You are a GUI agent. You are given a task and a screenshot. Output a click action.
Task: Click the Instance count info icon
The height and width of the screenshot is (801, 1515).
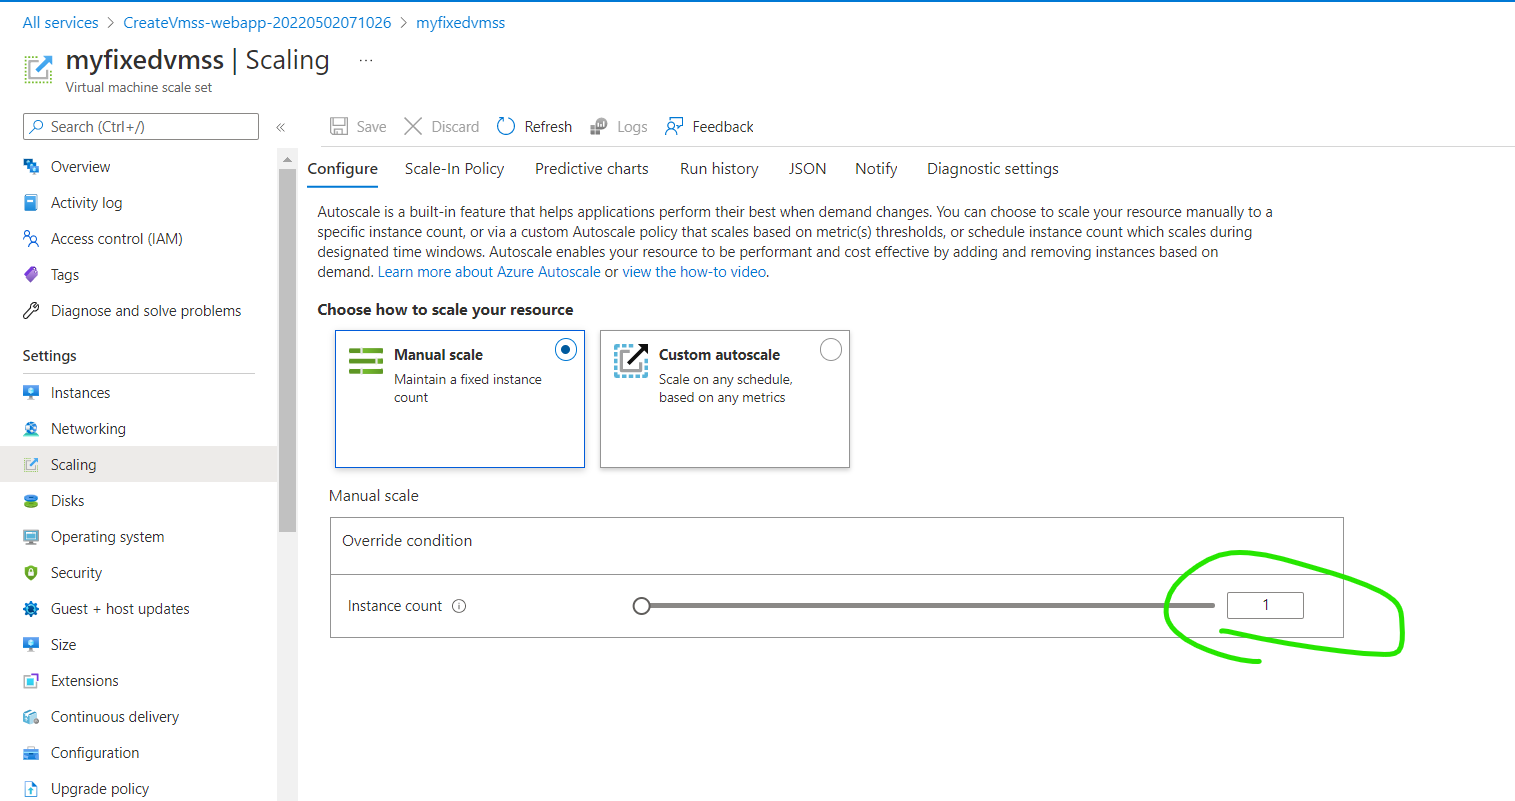(x=459, y=606)
